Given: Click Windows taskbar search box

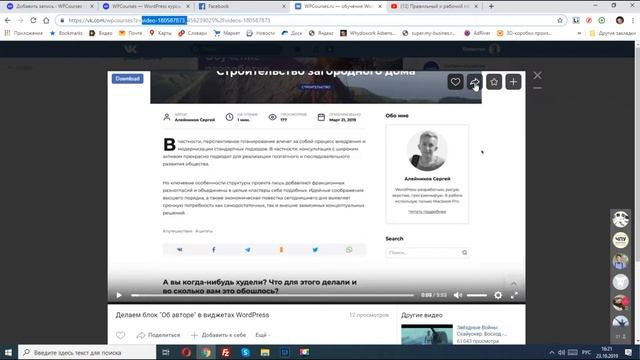Looking at the screenshot, I should pos(87,352).
